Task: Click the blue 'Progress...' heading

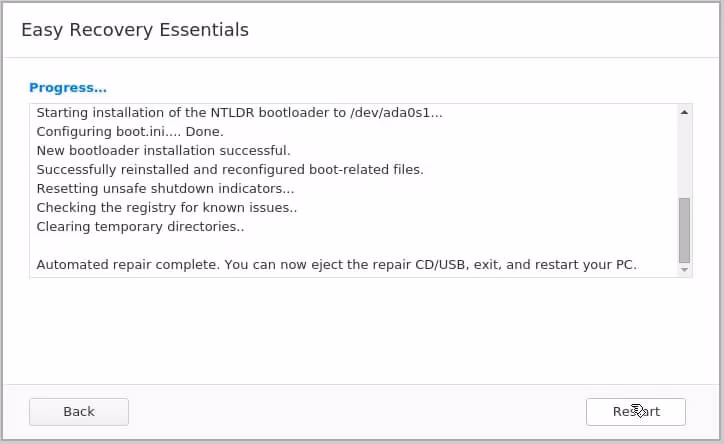Action: point(68,88)
